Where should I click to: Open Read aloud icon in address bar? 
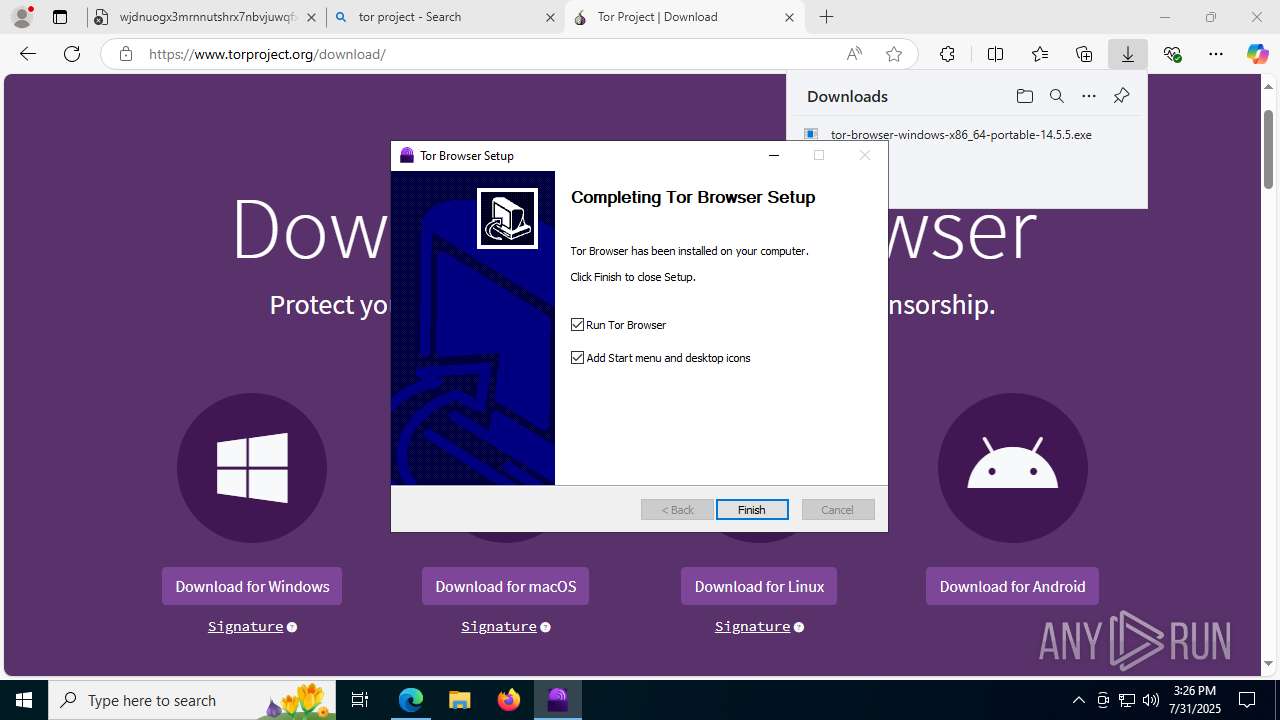854,54
